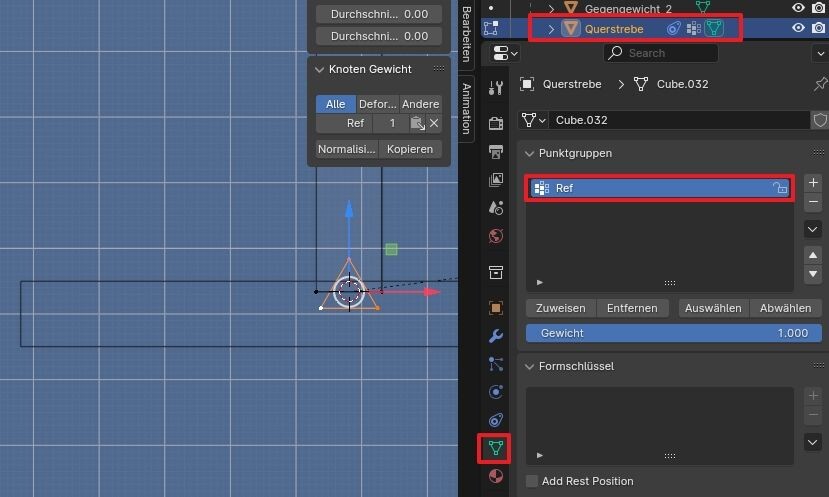Open the vertex group specials dropdown
829x497 pixels.
click(813, 229)
